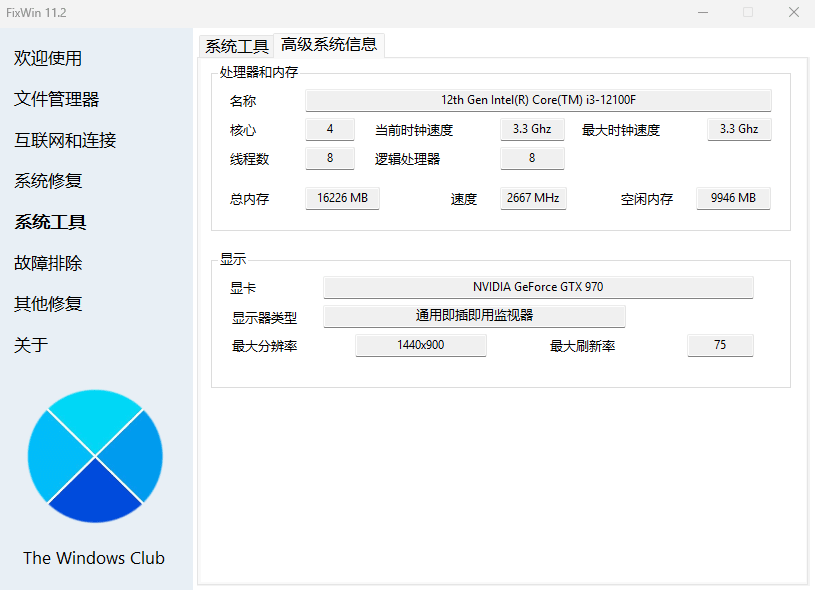Click max refresh rate value 75
The height and width of the screenshot is (590, 815).
click(720, 345)
